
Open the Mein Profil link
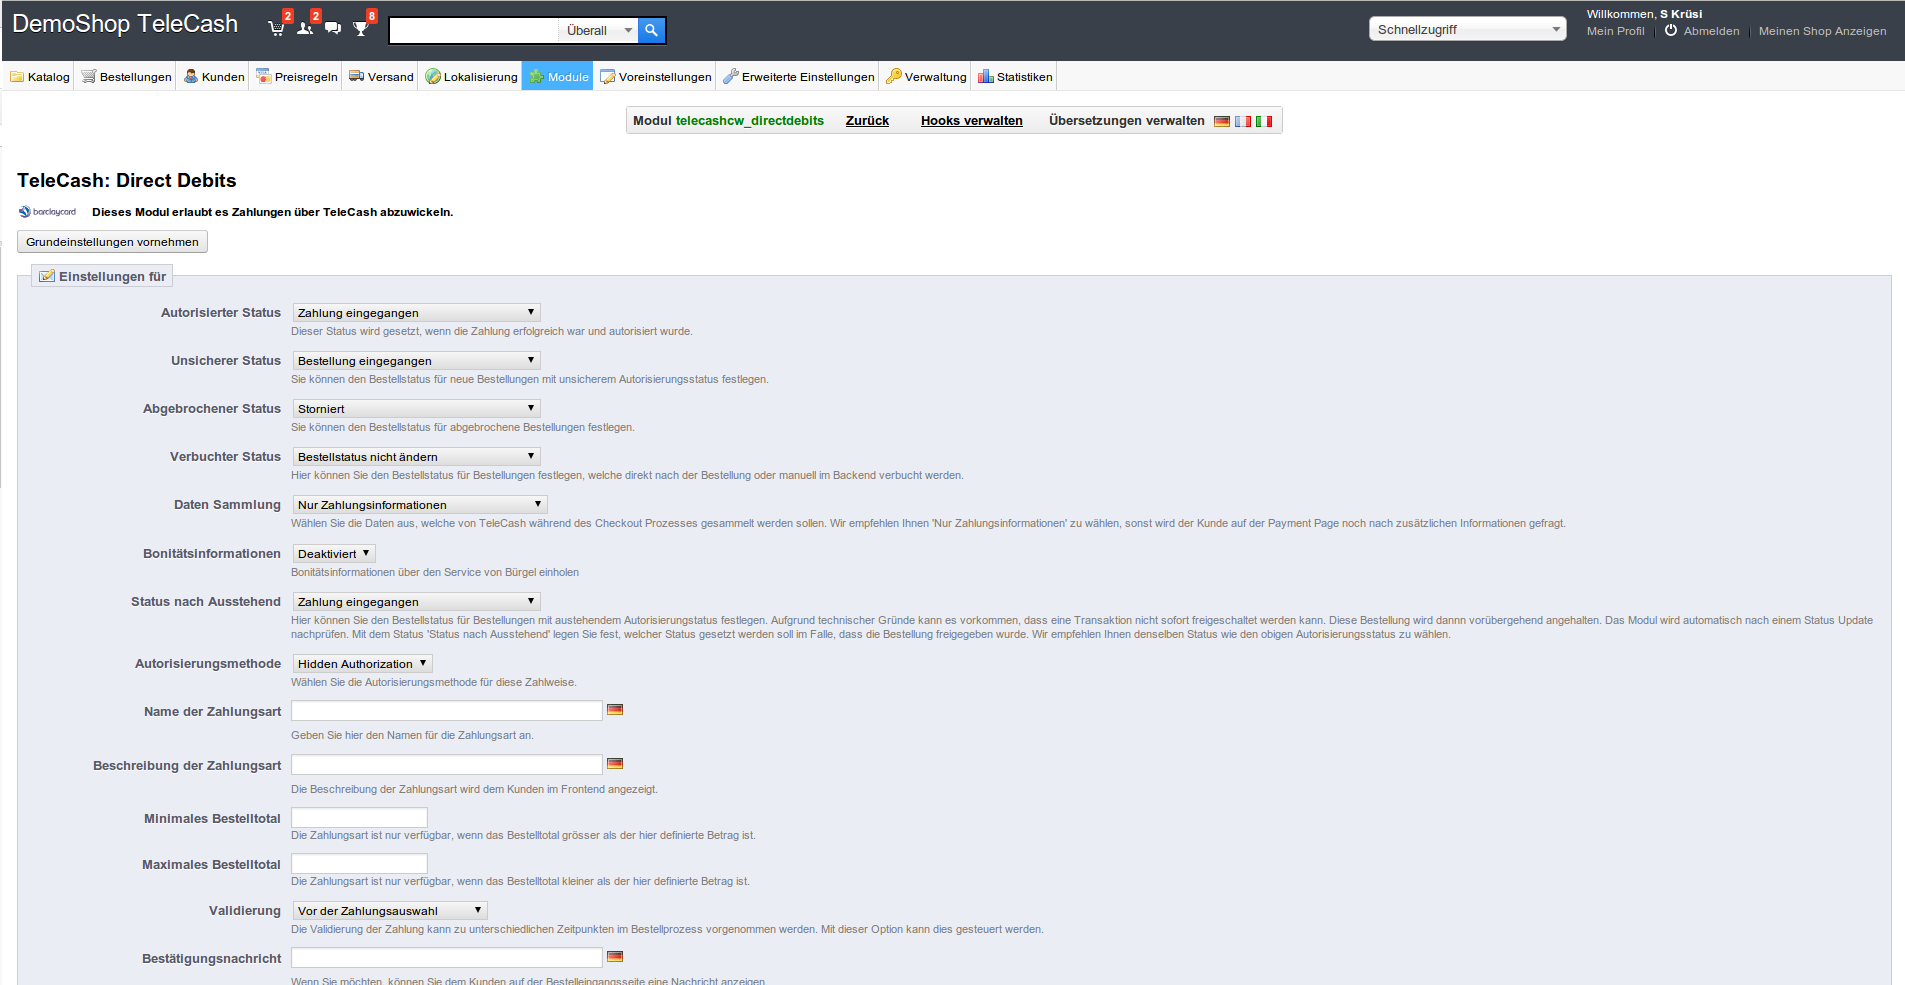[x=1615, y=31]
